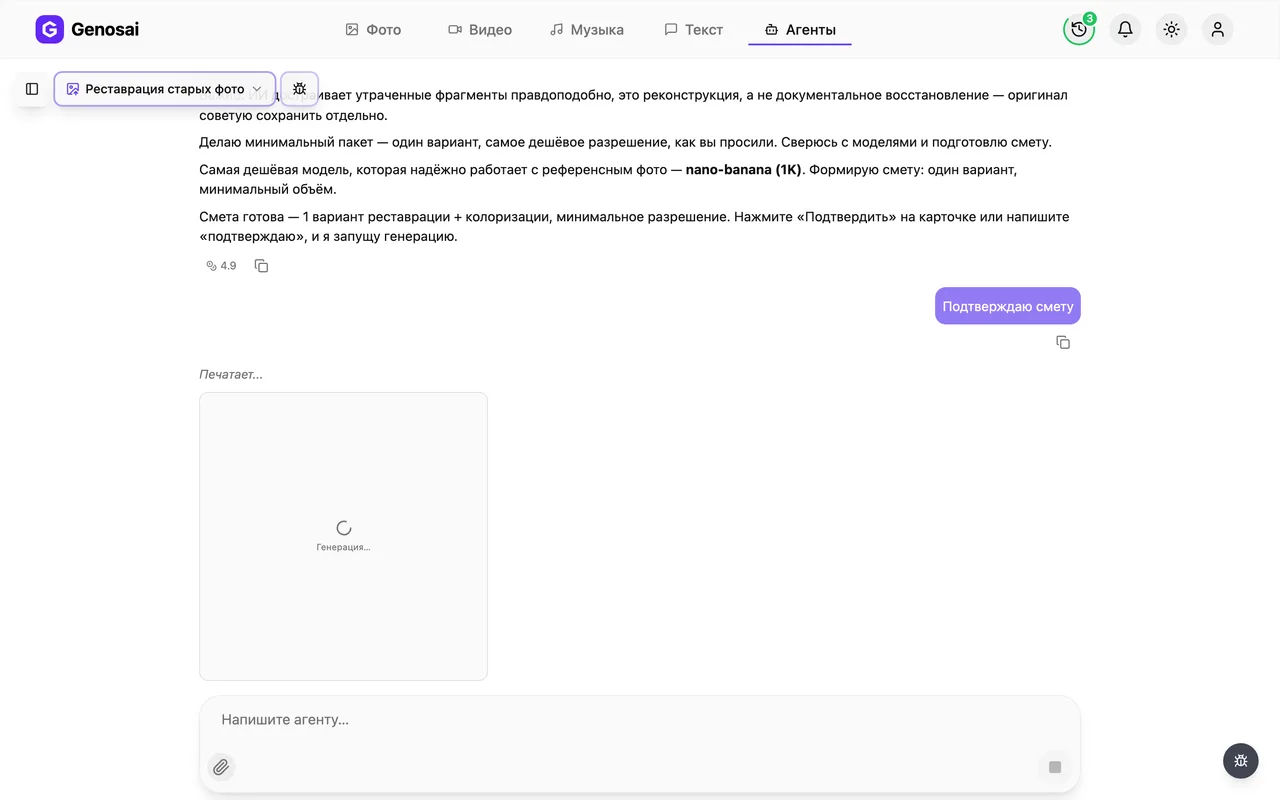This screenshot has width=1280, height=800.
Task: Click the generating image placeholder card
Action: pyautogui.click(x=343, y=536)
